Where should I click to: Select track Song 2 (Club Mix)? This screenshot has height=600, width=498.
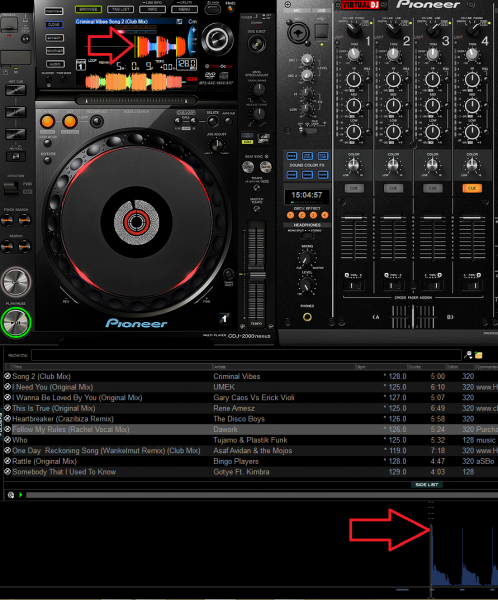[x=251, y=377]
